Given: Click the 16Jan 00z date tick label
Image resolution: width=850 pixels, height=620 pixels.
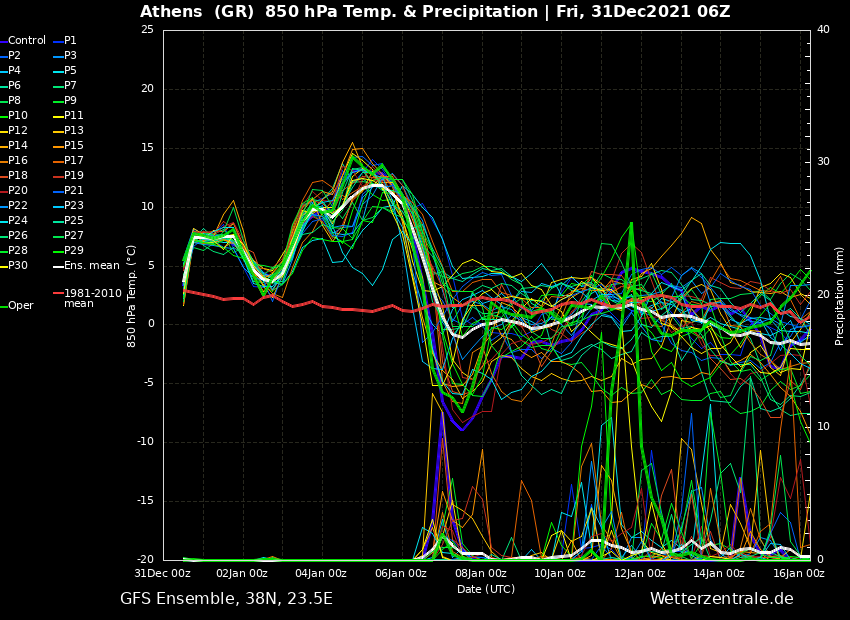Looking at the screenshot, I should click(798, 574).
